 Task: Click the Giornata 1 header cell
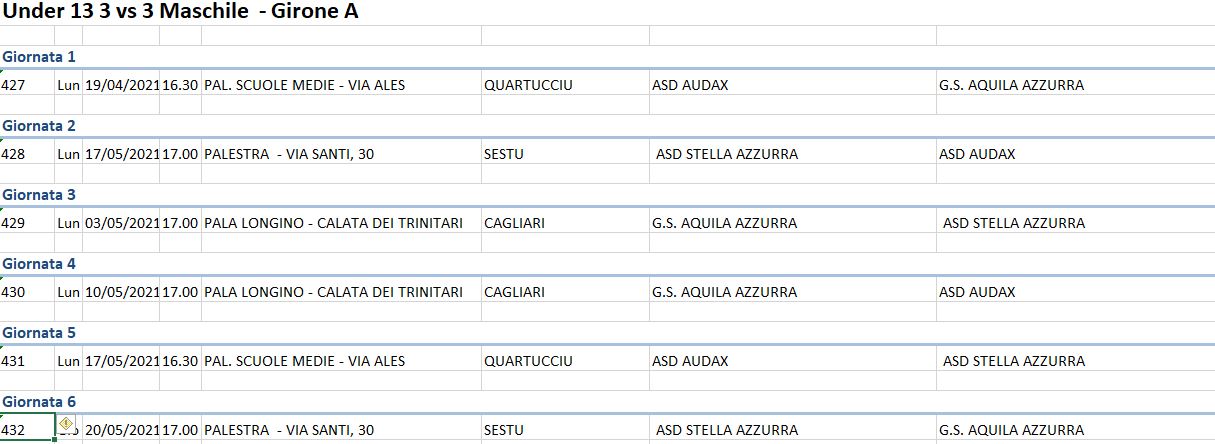(38, 57)
